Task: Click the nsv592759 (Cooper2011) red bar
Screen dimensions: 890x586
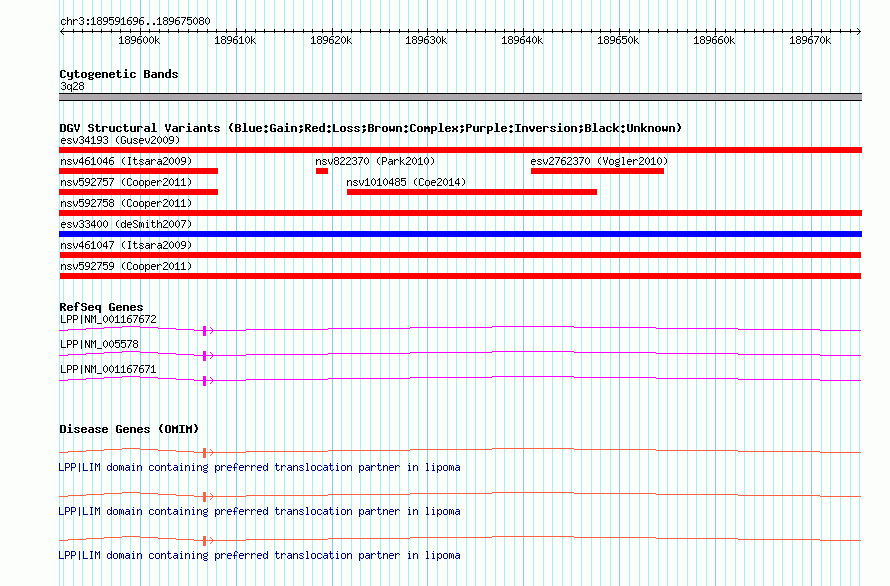Action: 460,276
